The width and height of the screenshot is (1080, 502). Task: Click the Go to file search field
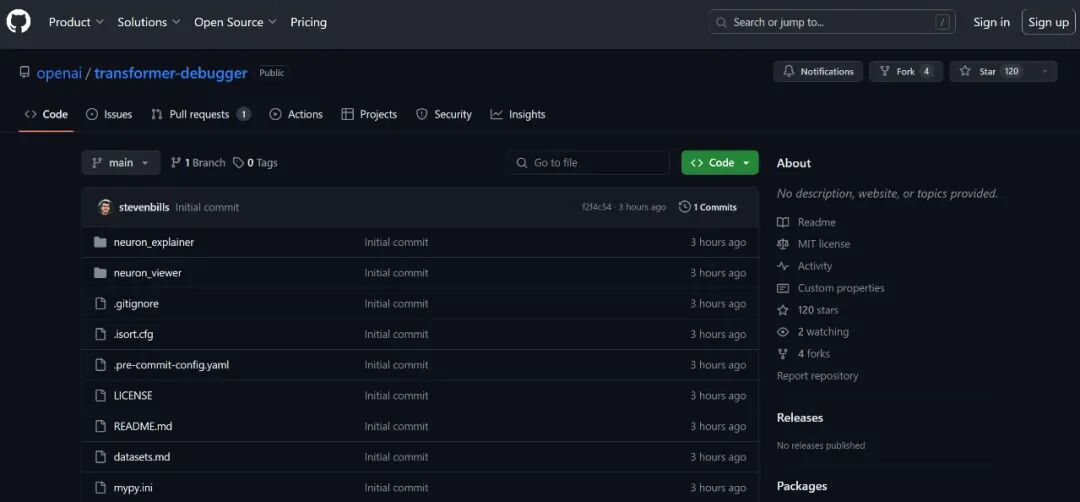[588, 163]
